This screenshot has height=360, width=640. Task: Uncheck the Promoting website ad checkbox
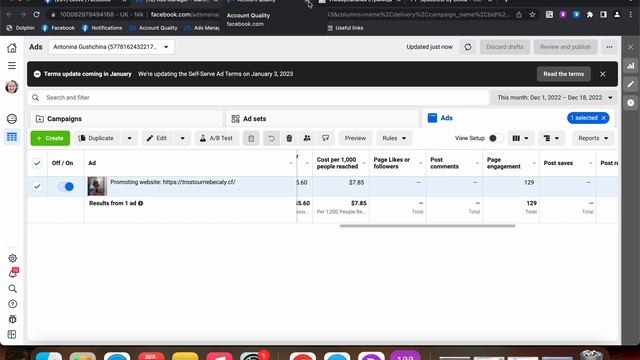(37, 187)
